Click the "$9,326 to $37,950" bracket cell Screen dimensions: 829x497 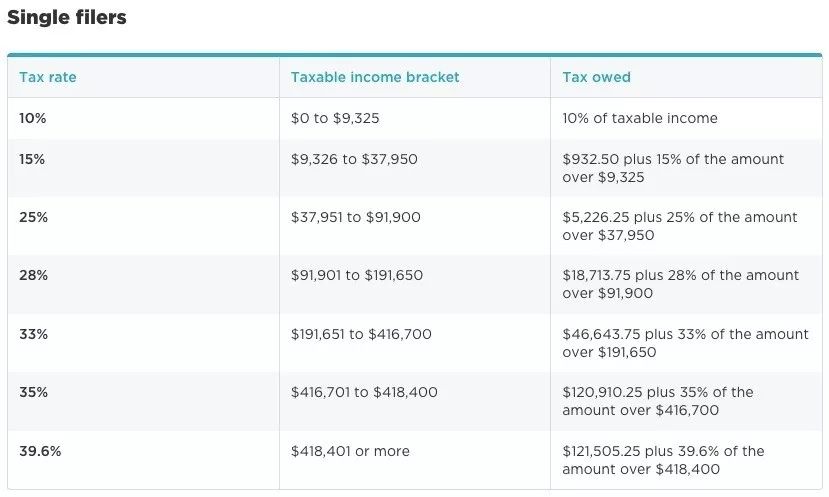(354, 159)
